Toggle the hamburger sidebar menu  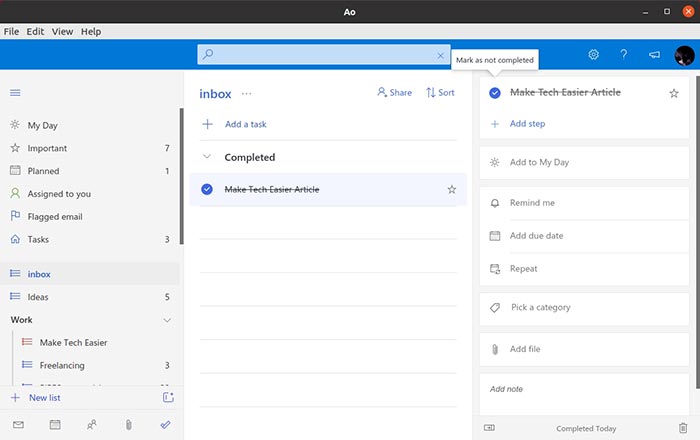click(15, 93)
